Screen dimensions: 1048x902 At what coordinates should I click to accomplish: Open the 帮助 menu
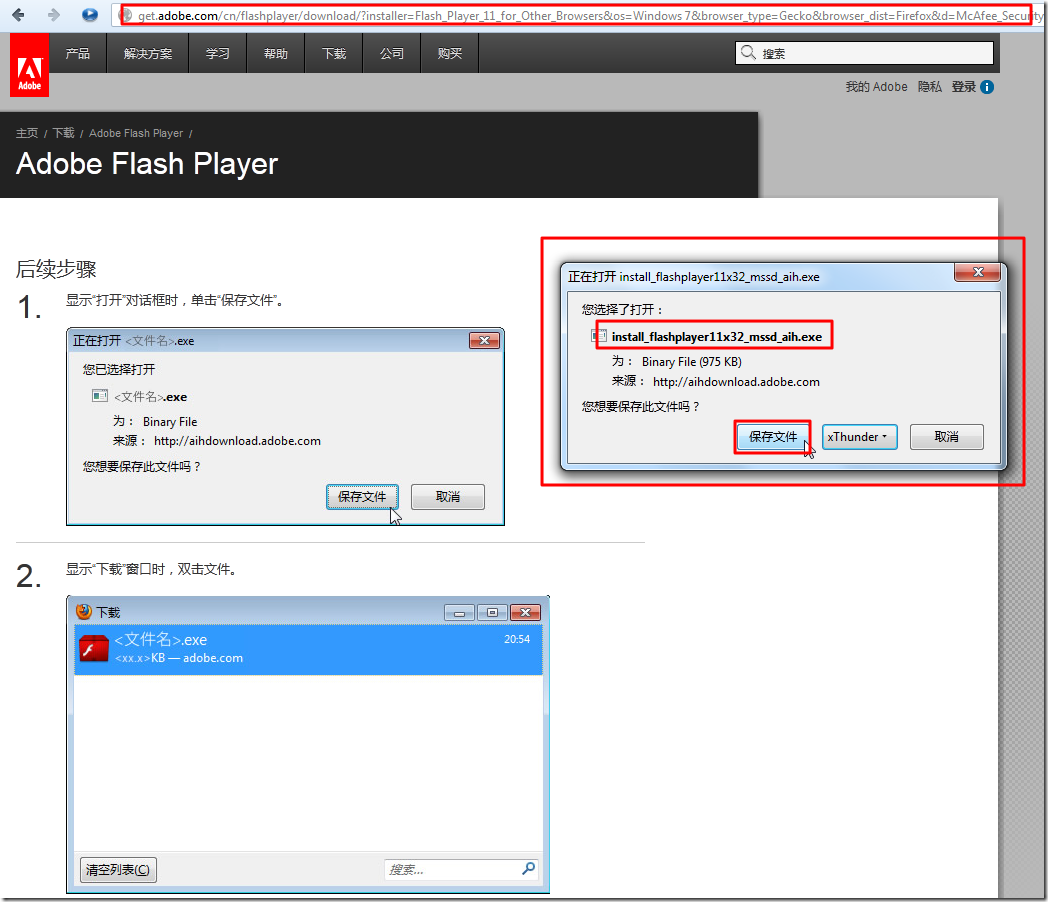pyautogui.click(x=275, y=53)
